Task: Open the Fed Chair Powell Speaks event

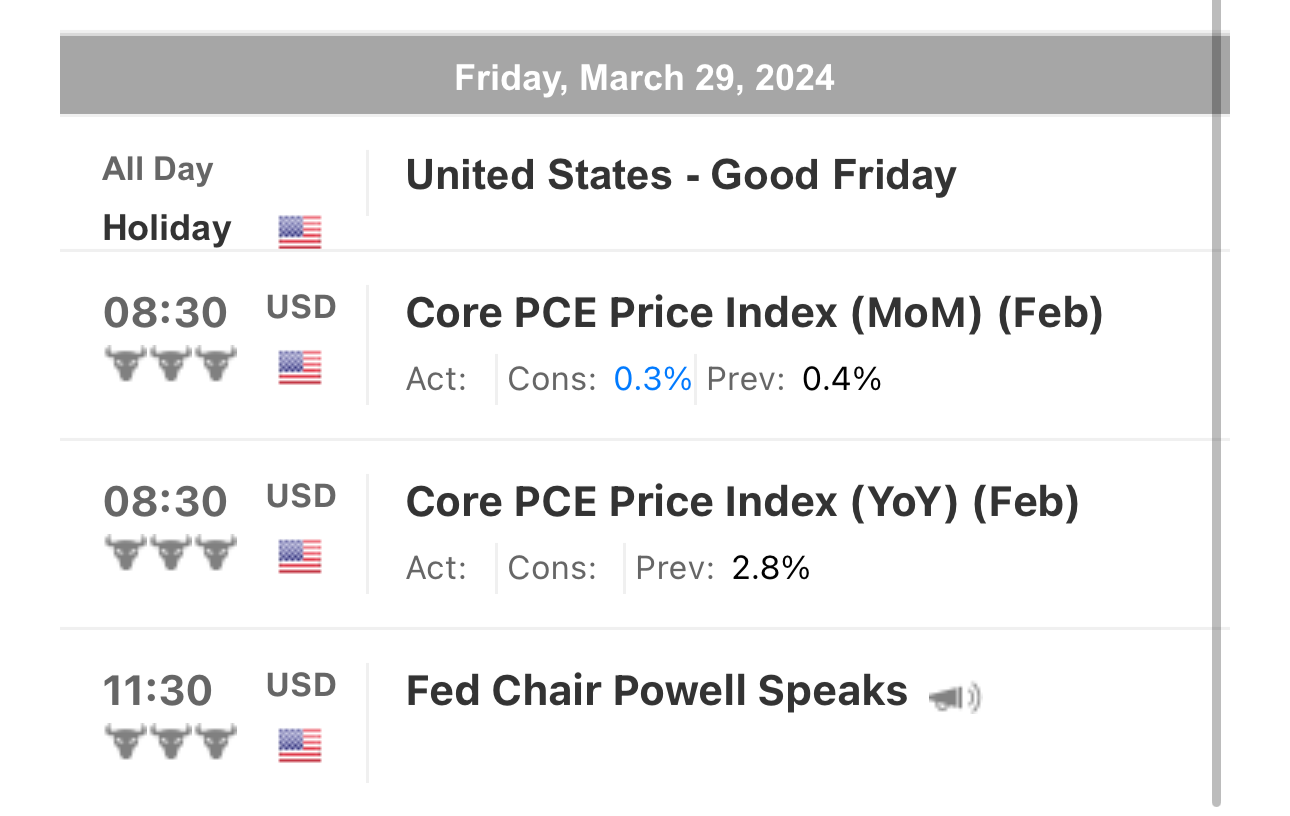Action: click(x=656, y=691)
